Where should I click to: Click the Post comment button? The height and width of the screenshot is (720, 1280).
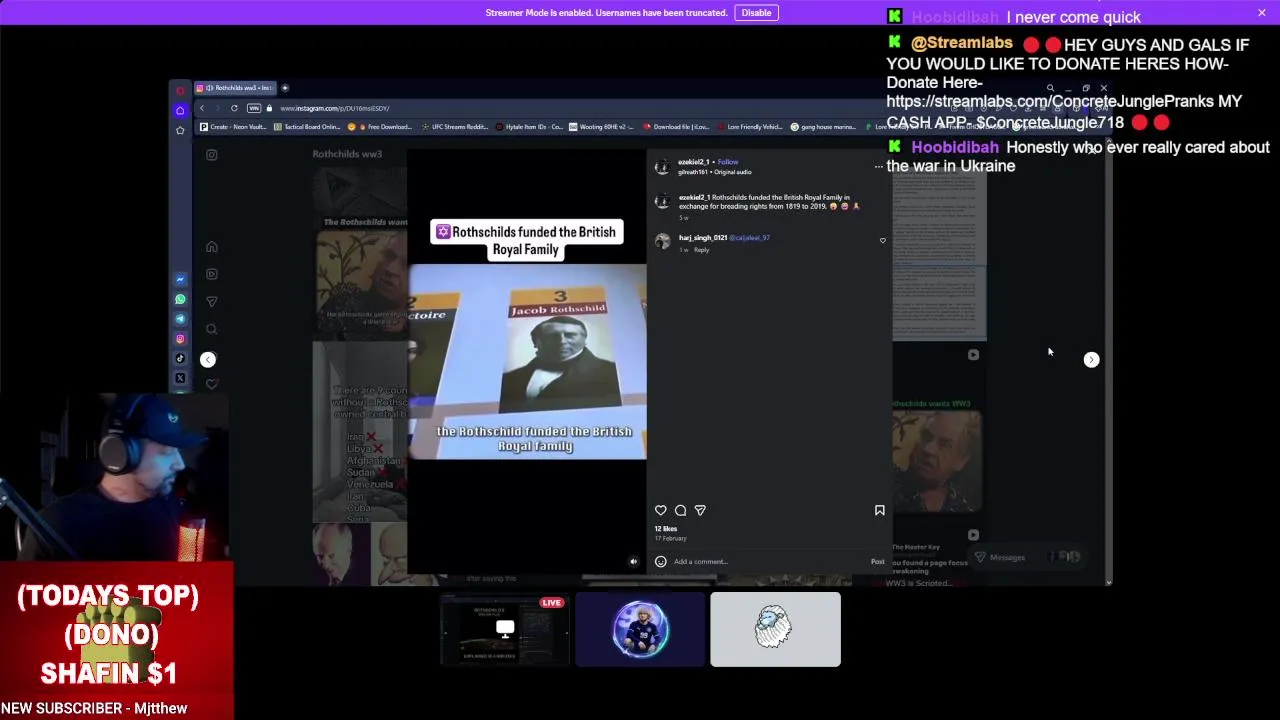[877, 562]
